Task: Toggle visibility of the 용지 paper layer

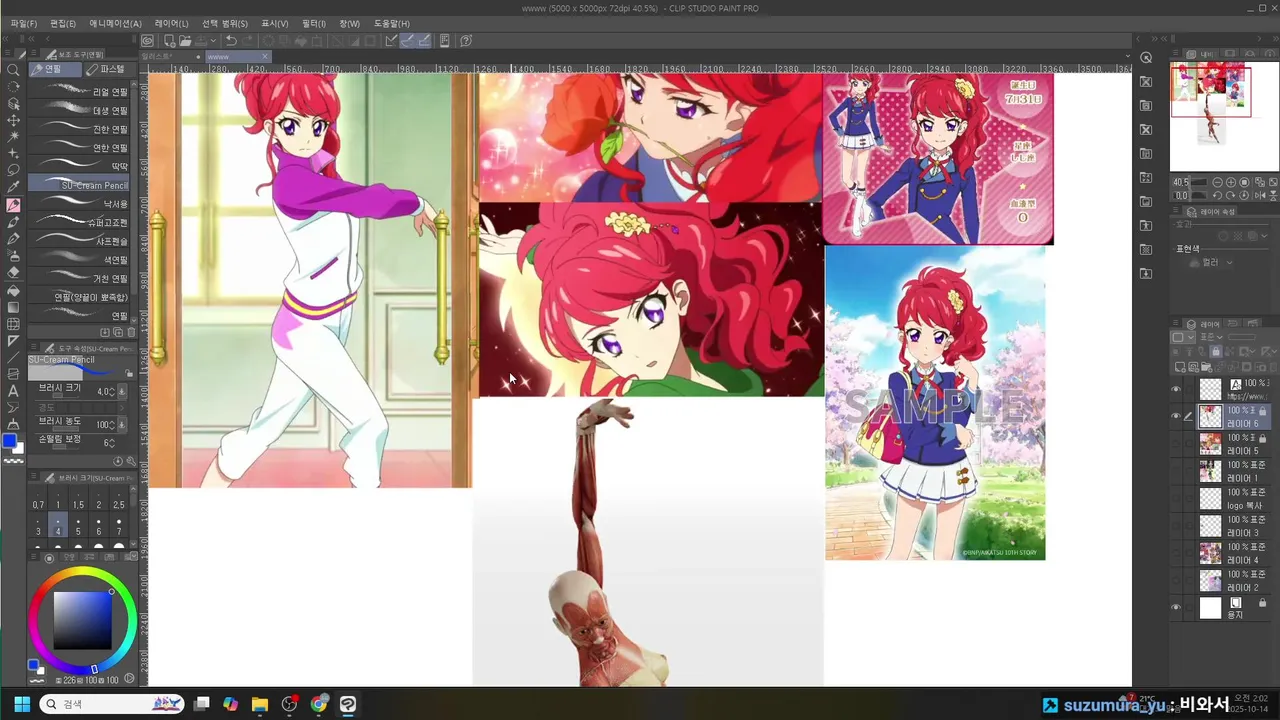Action: [1176, 607]
